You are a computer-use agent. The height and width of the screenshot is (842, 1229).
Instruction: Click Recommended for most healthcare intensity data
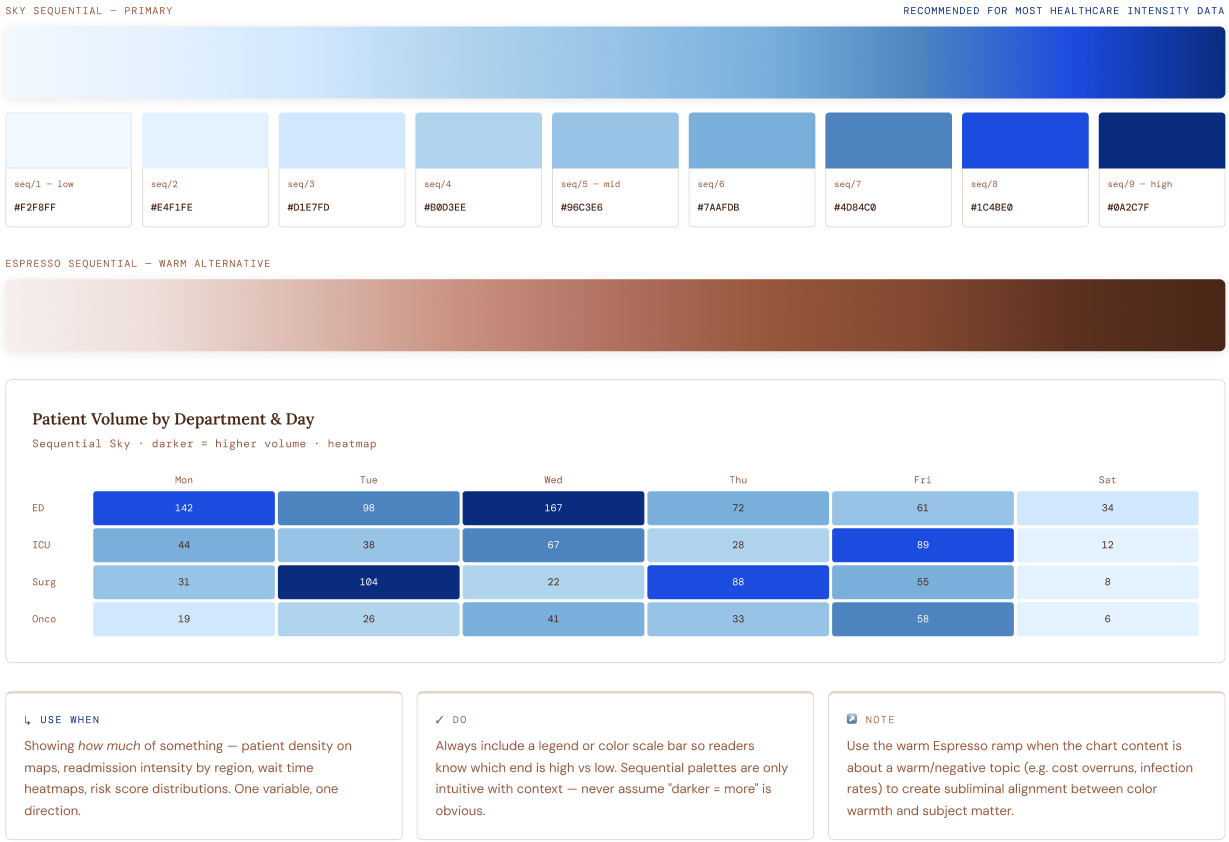(1064, 11)
